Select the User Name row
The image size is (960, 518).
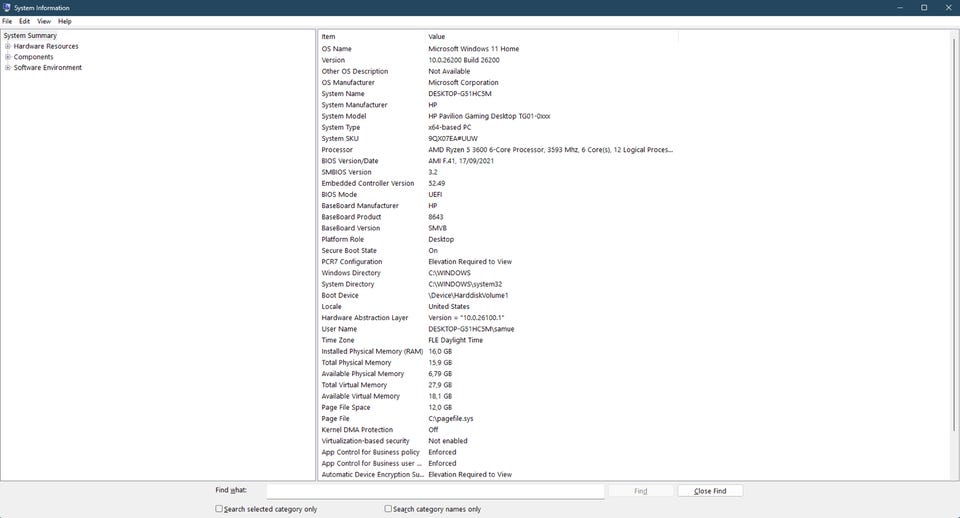pos(498,329)
